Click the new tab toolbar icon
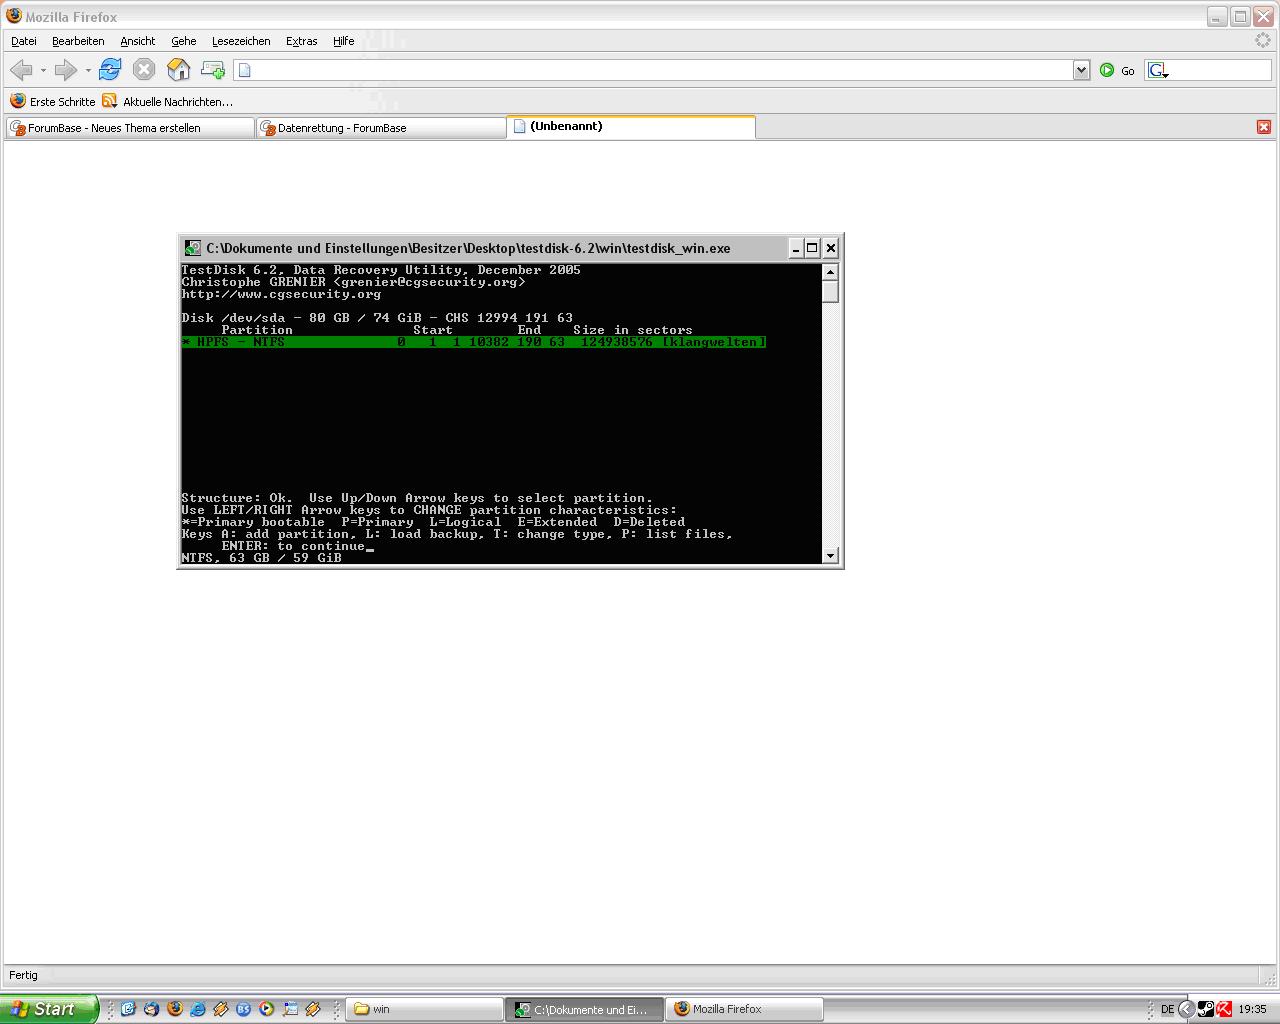This screenshot has height=1024, width=1280. [212, 69]
